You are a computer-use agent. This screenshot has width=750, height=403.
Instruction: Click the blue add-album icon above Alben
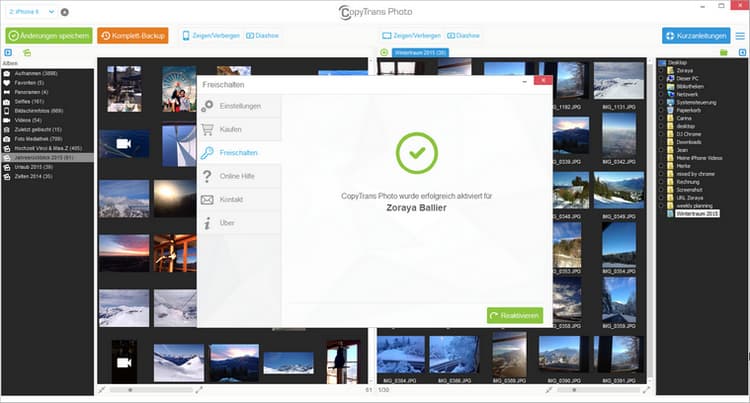pos(8,53)
